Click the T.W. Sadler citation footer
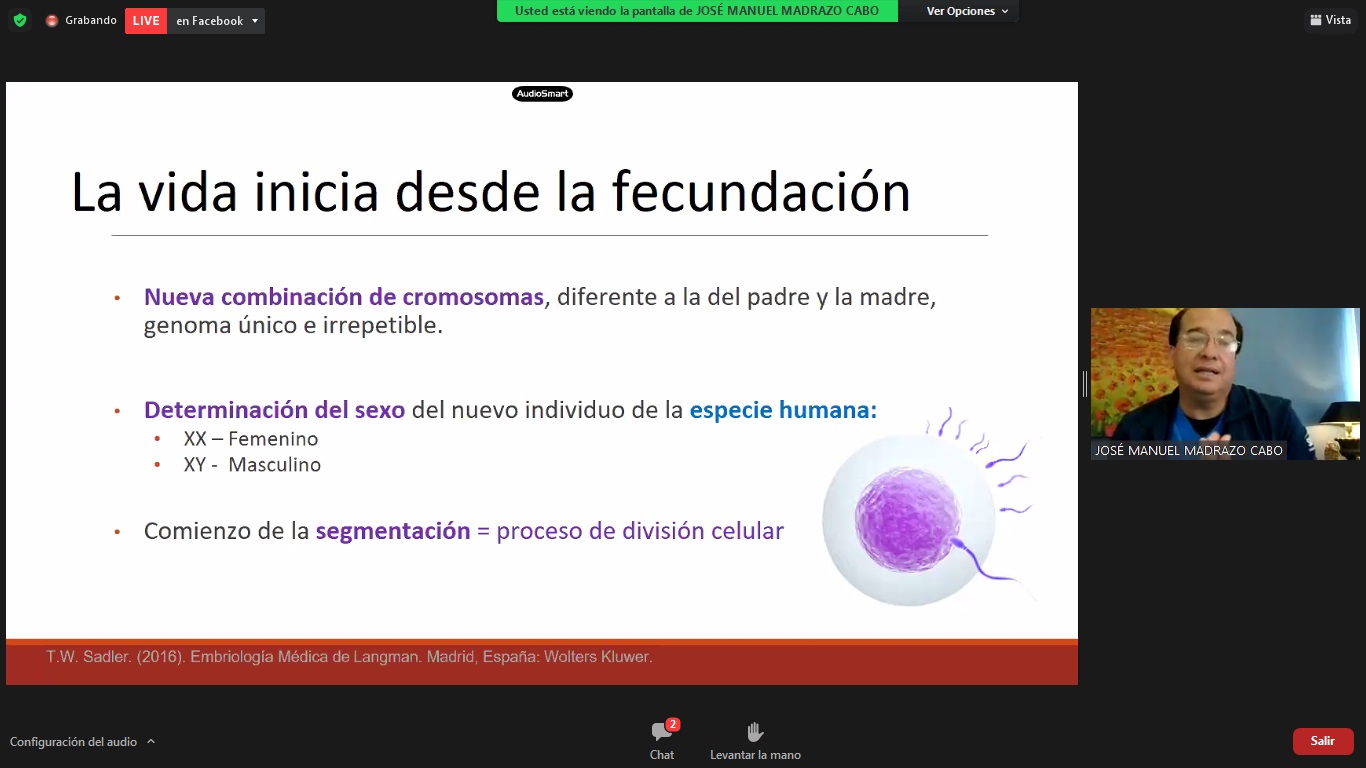The height and width of the screenshot is (768, 1366). click(349, 657)
